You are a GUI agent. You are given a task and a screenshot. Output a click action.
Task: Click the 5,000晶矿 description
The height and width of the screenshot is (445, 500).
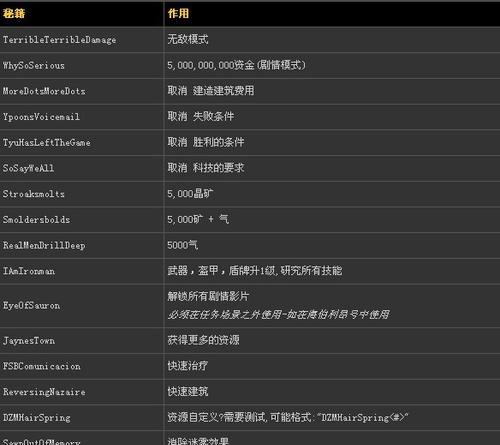click(x=190, y=194)
